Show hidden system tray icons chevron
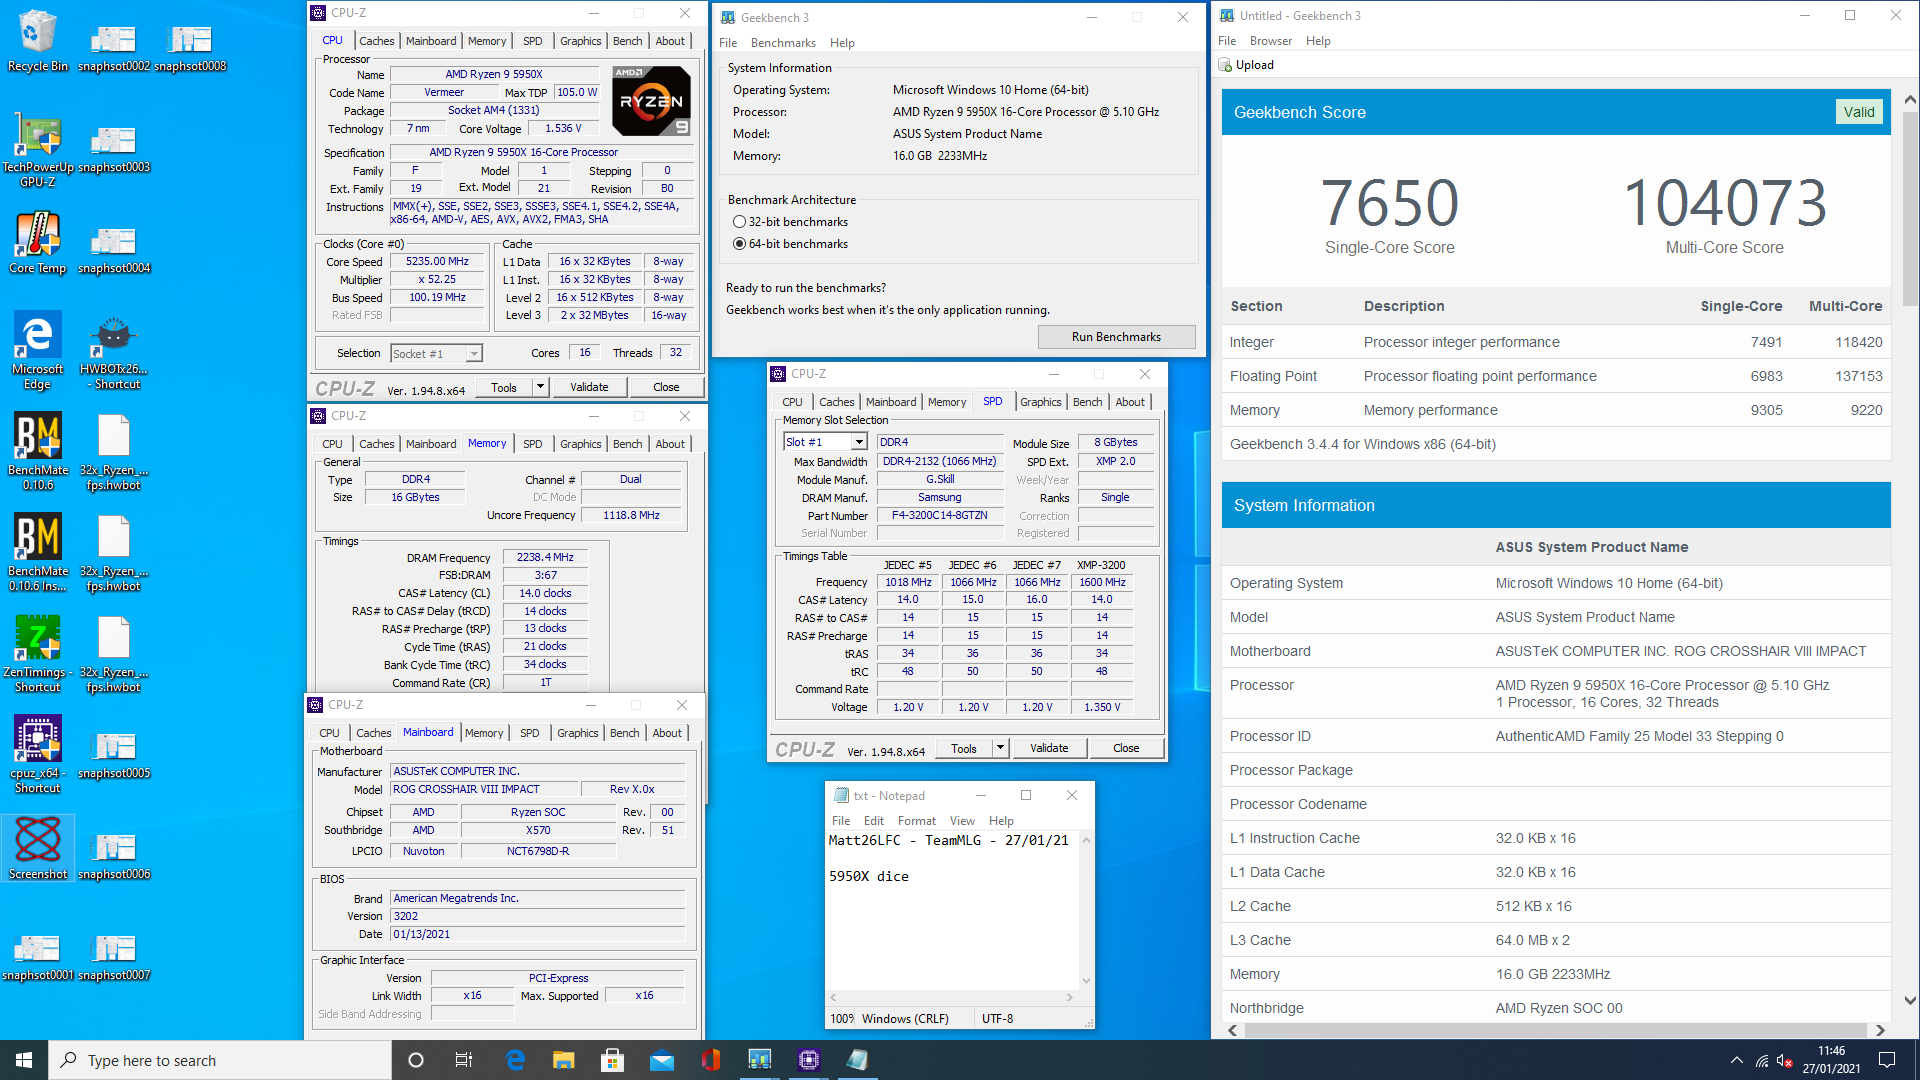 (x=1736, y=1060)
